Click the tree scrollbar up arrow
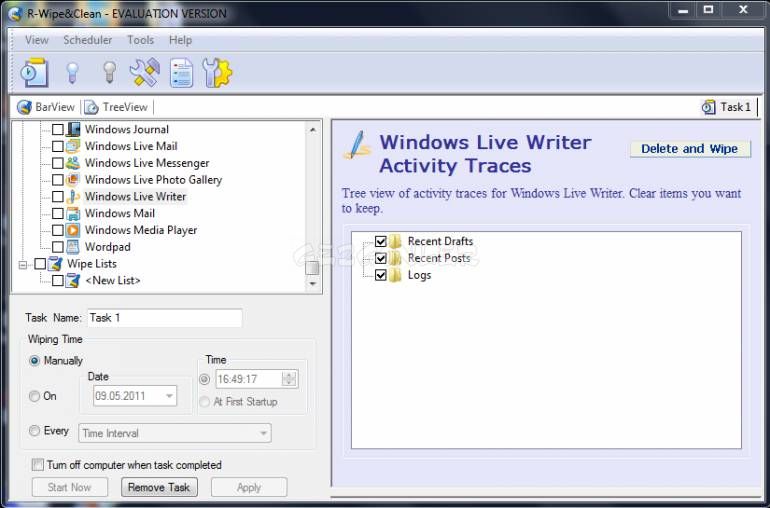This screenshot has width=770, height=508. point(312,130)
